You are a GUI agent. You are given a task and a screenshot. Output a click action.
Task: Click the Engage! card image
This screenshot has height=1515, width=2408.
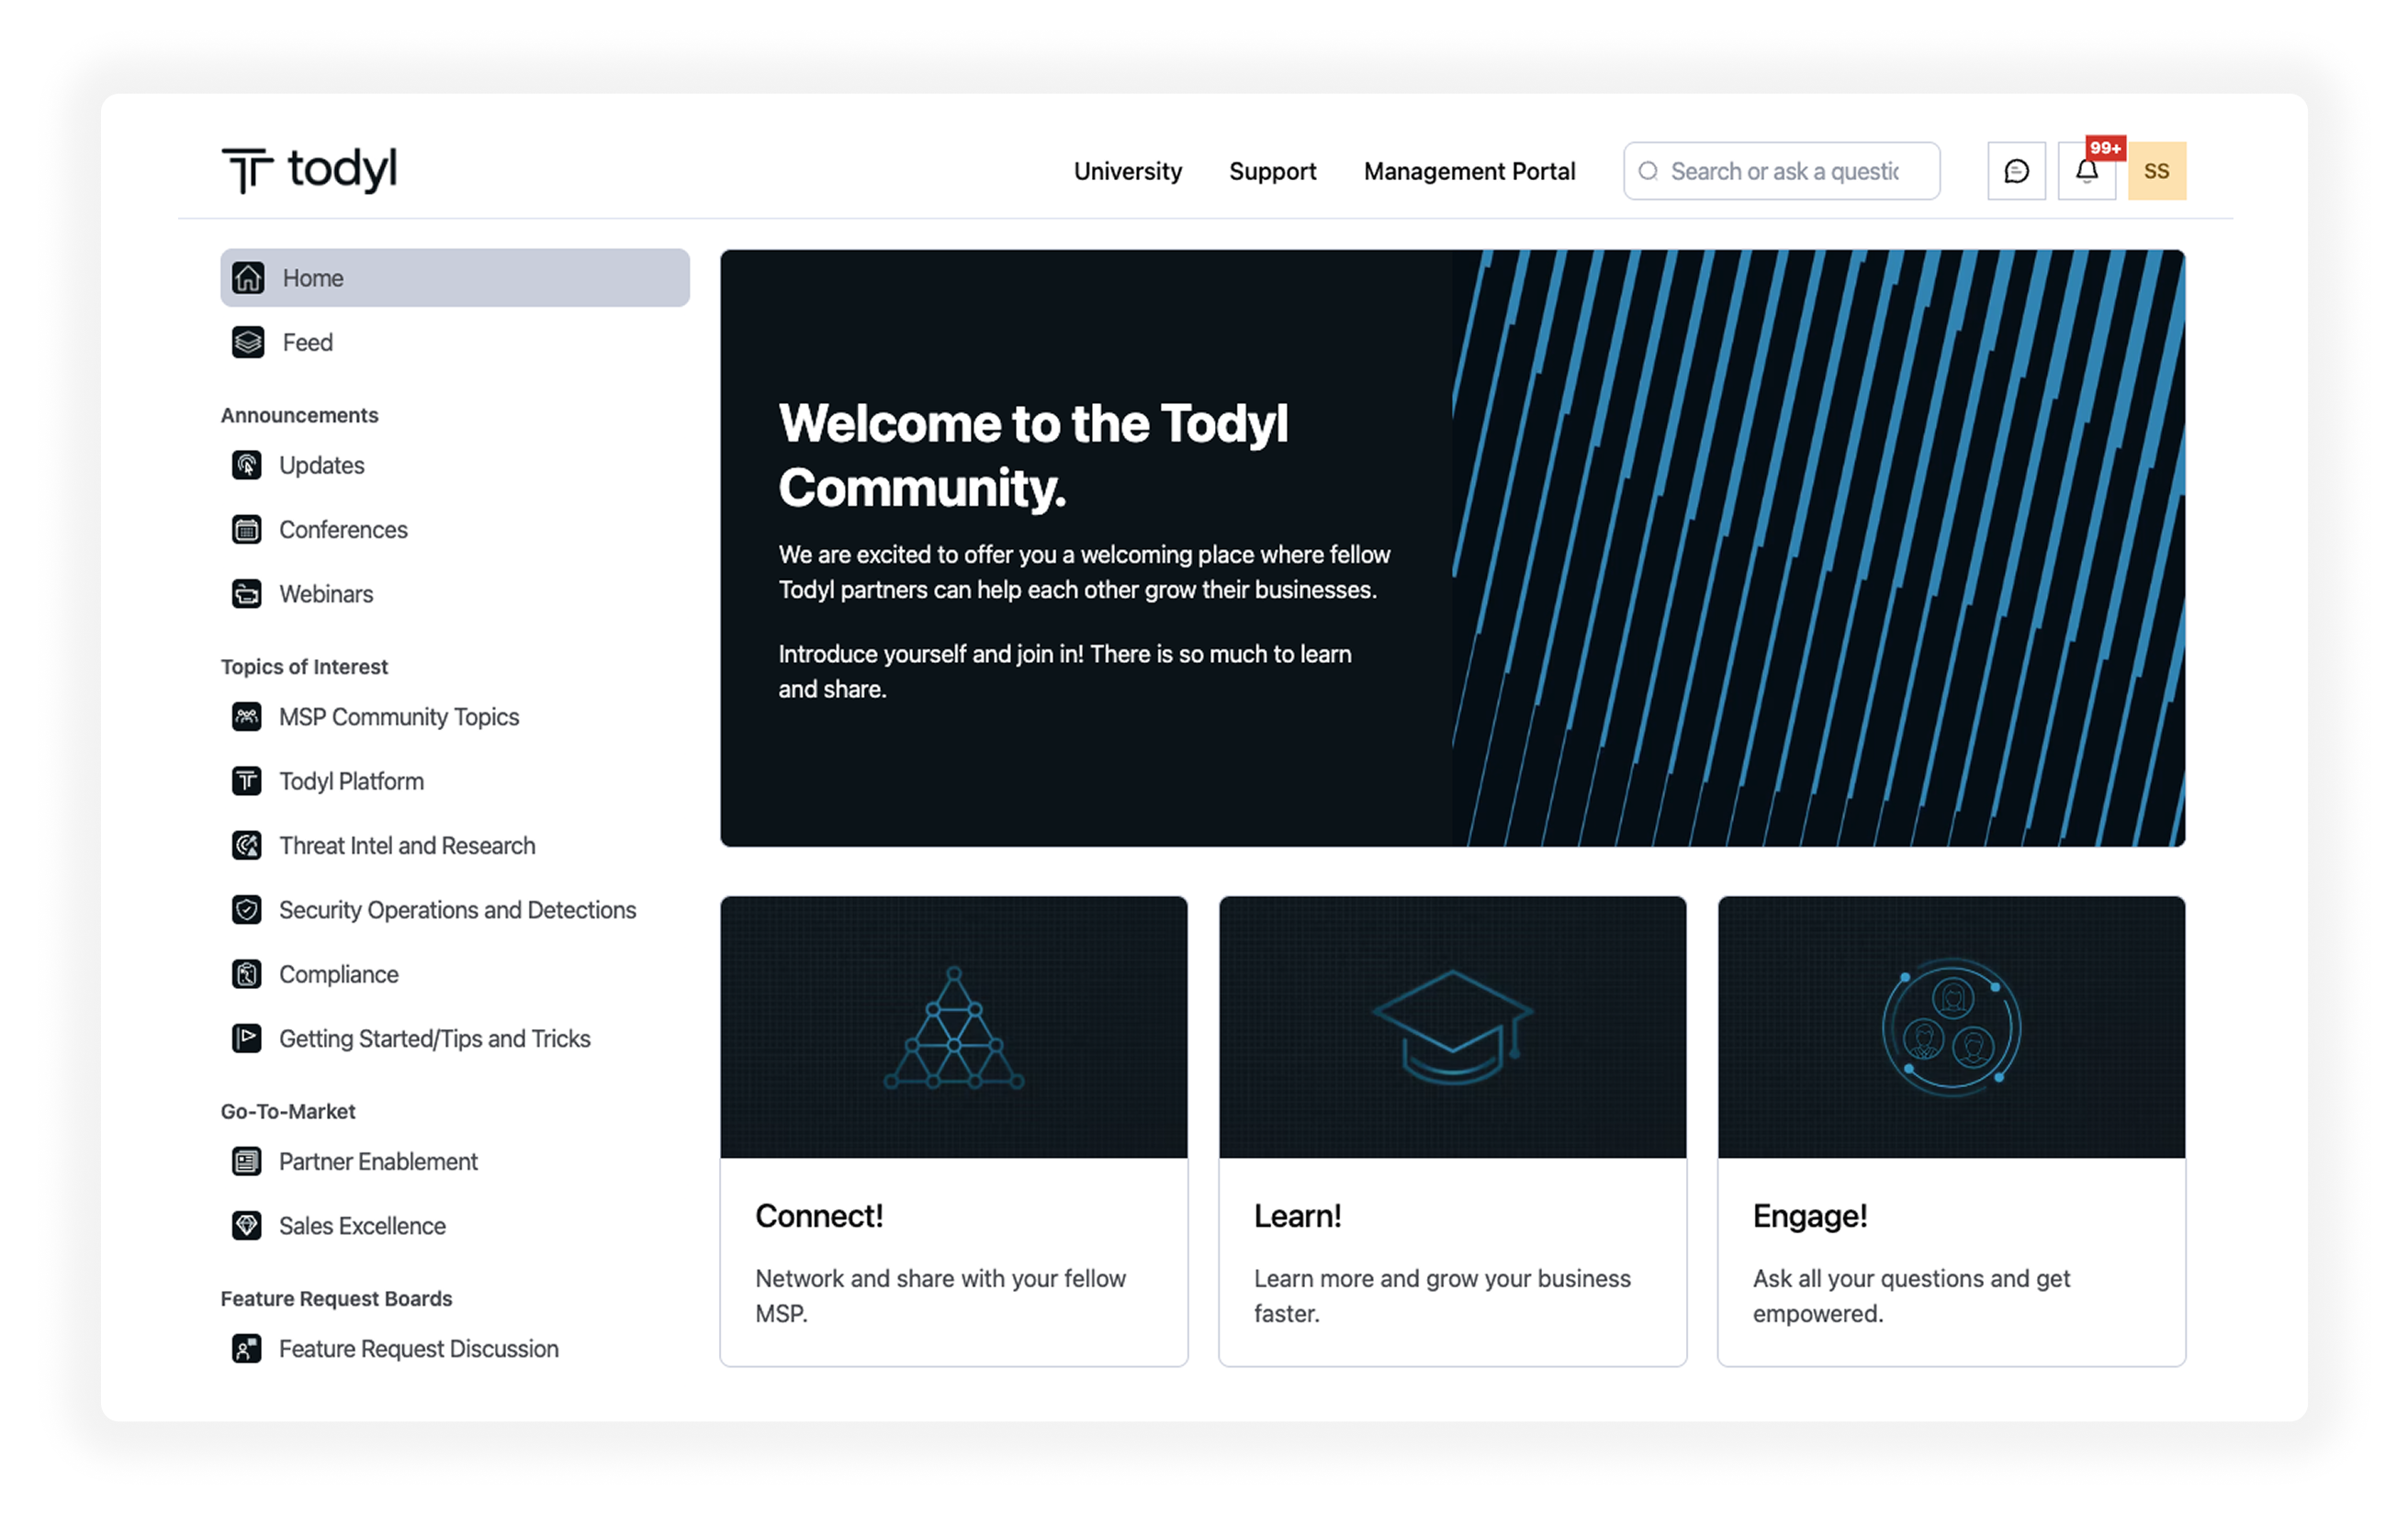pyautogui.click(x=1952, y=1027)
